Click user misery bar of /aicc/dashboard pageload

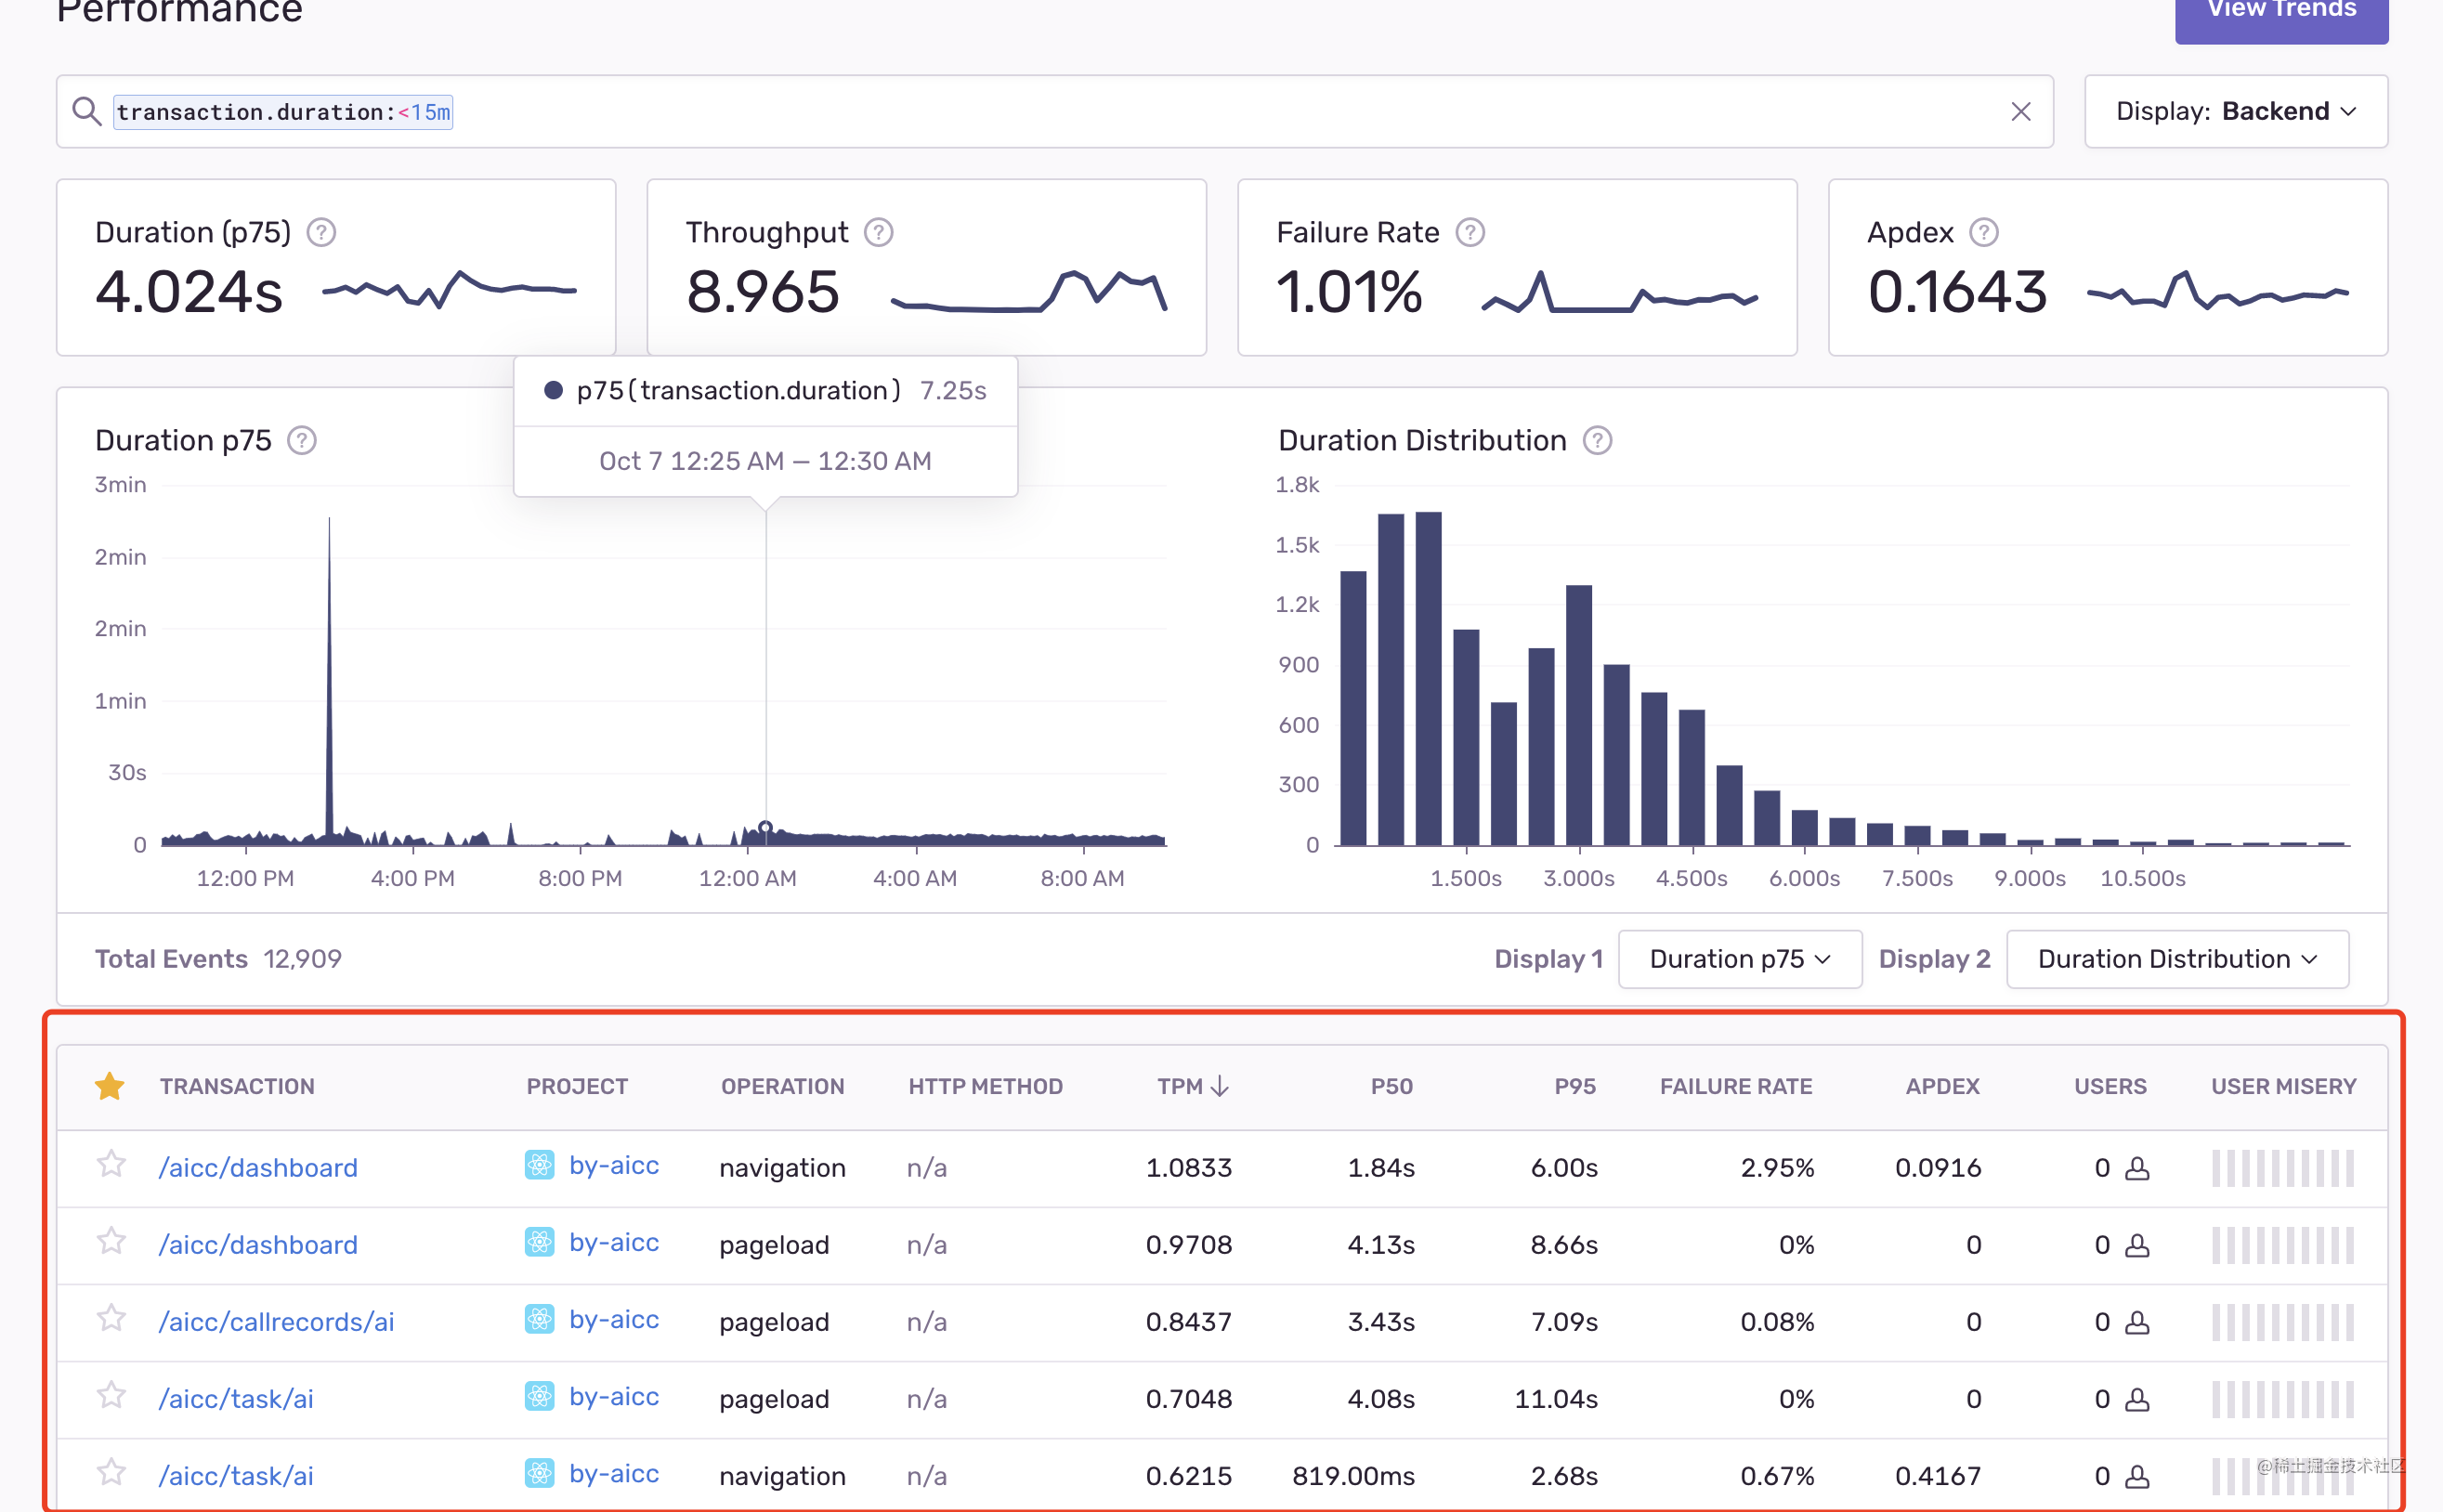click(2282, 1244)
